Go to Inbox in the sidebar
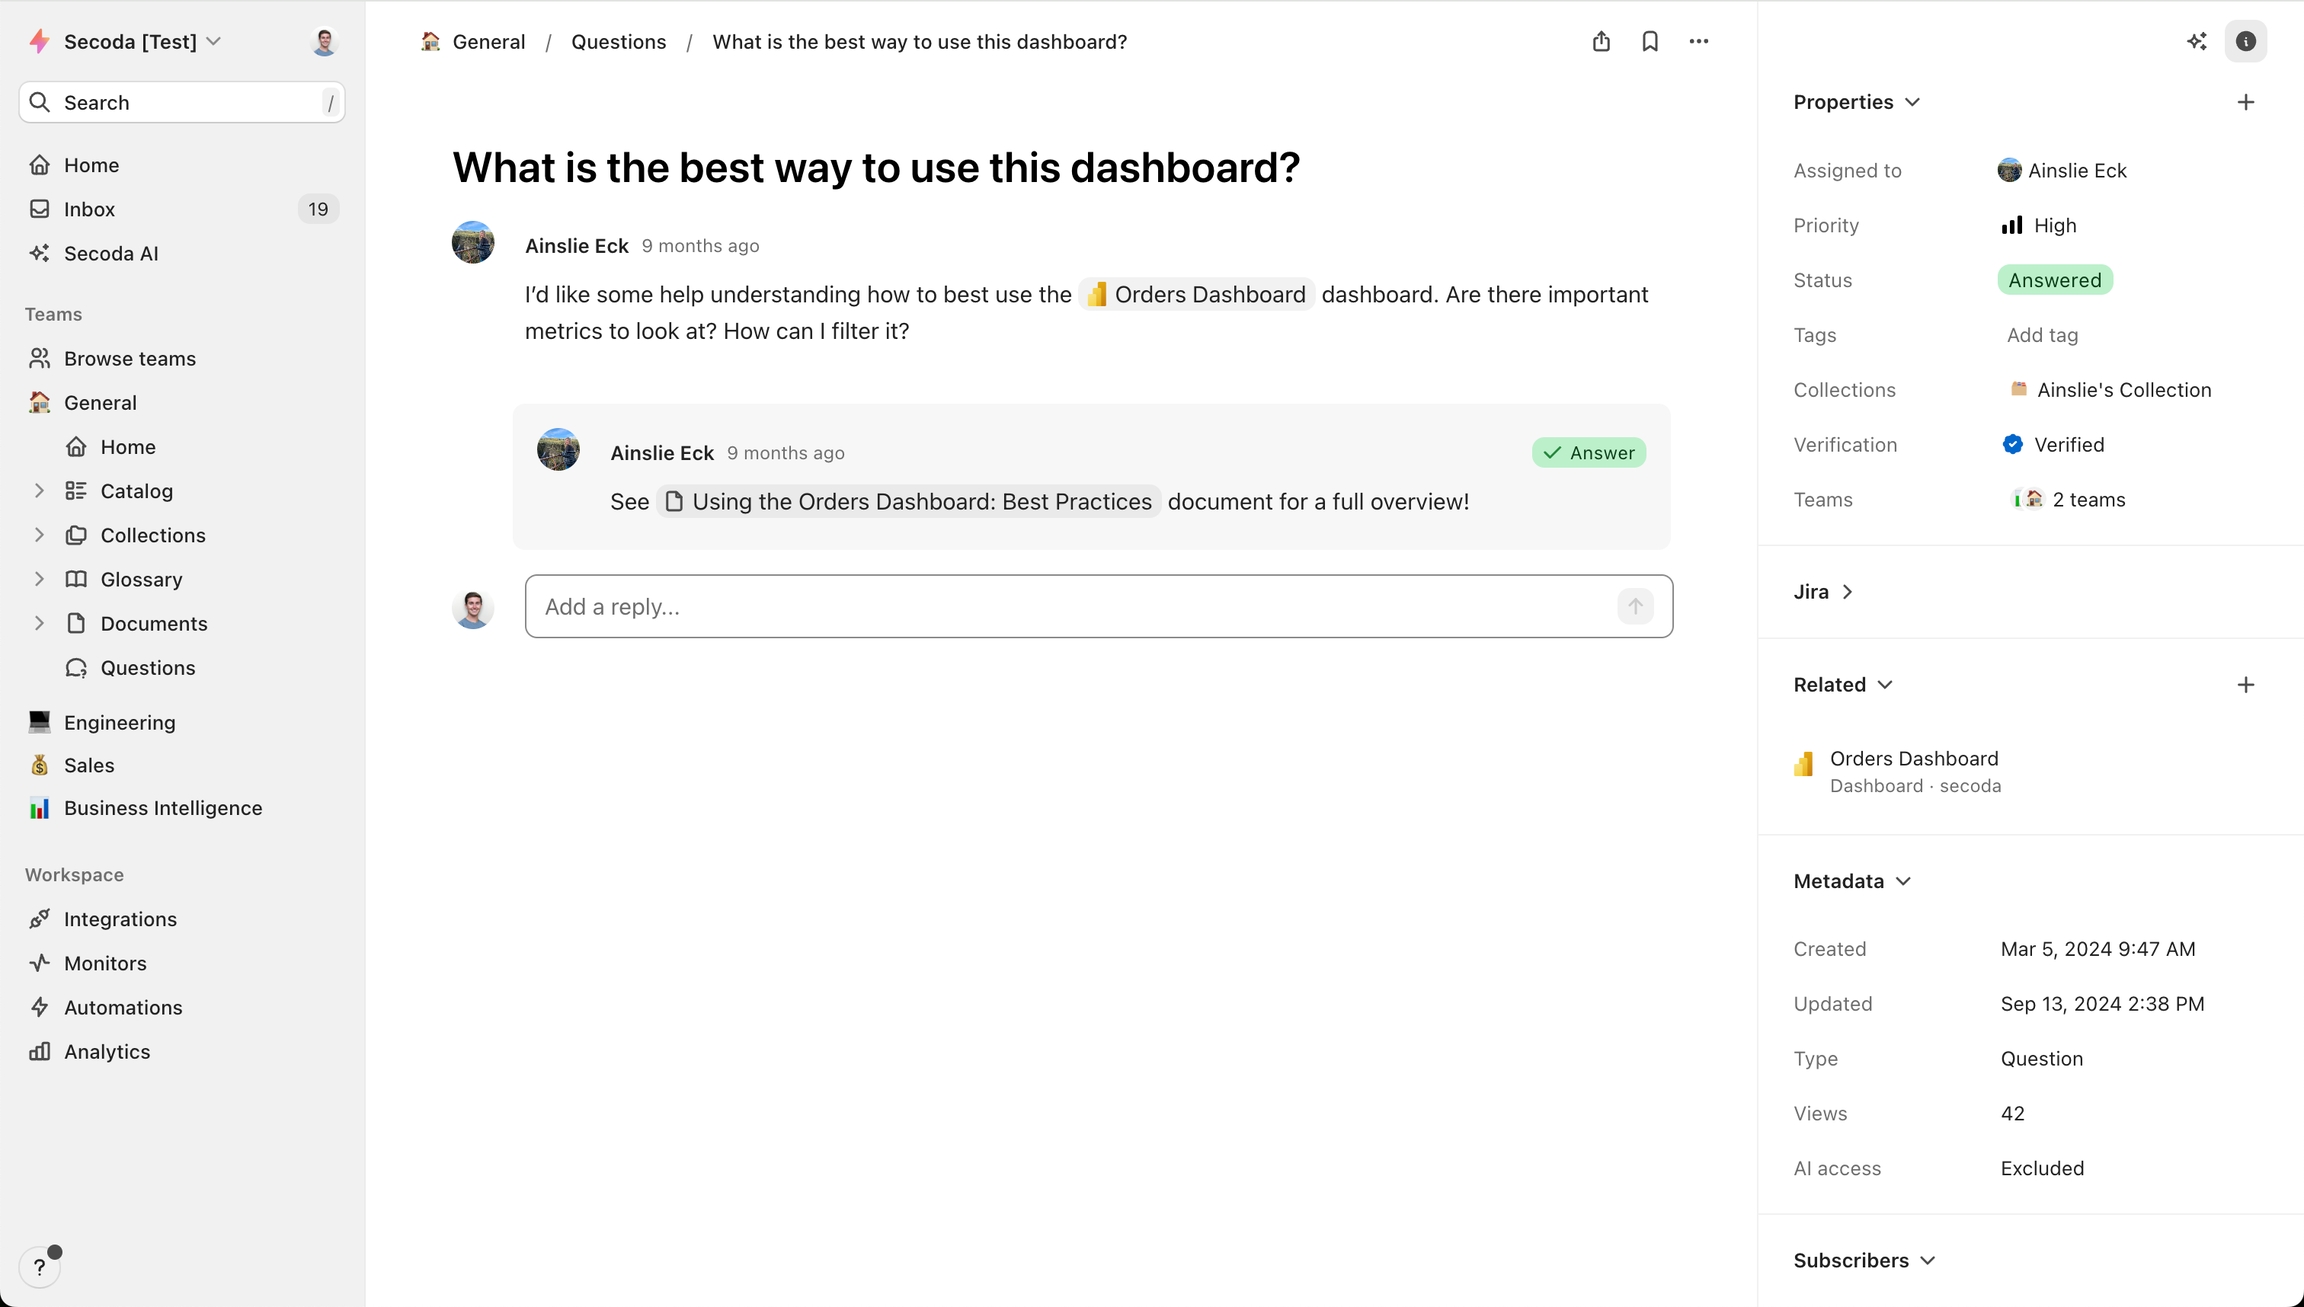The width and height of the screenshot is (2304, 1307). coord(90,209)
